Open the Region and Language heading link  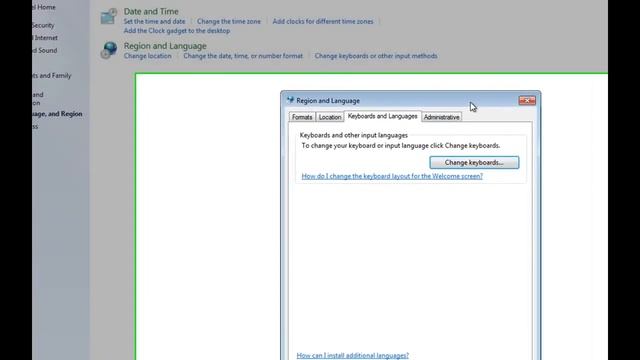tap(165, 46)
